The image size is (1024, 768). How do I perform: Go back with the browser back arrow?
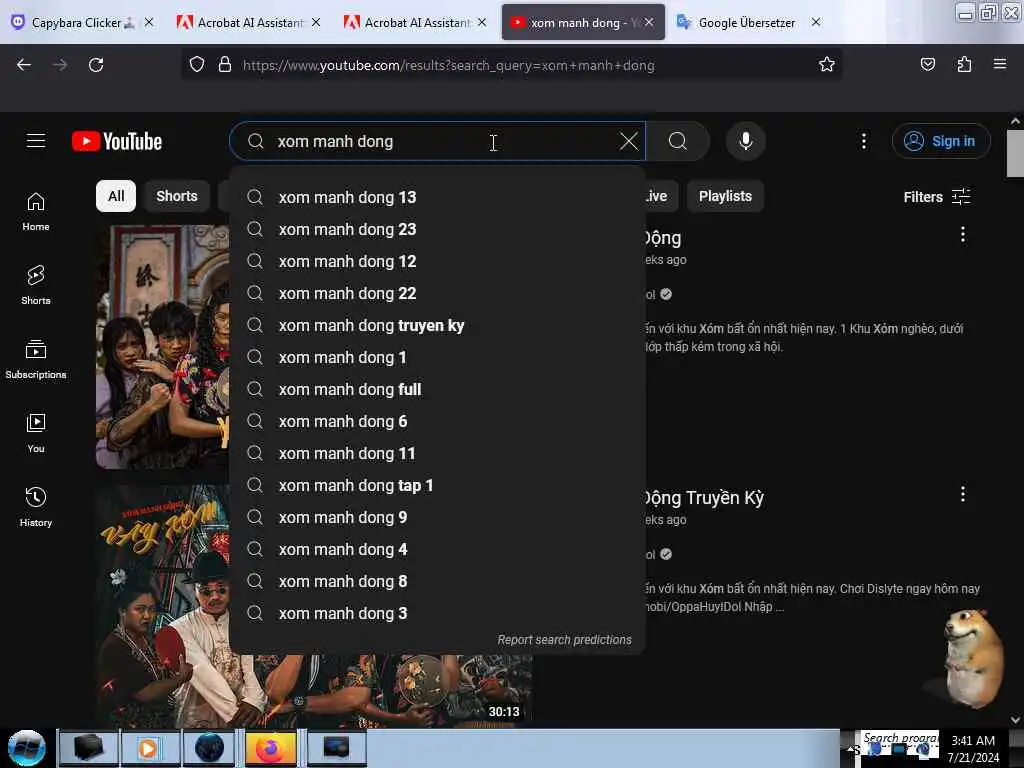pyautogui.click(x=24, y=65)
